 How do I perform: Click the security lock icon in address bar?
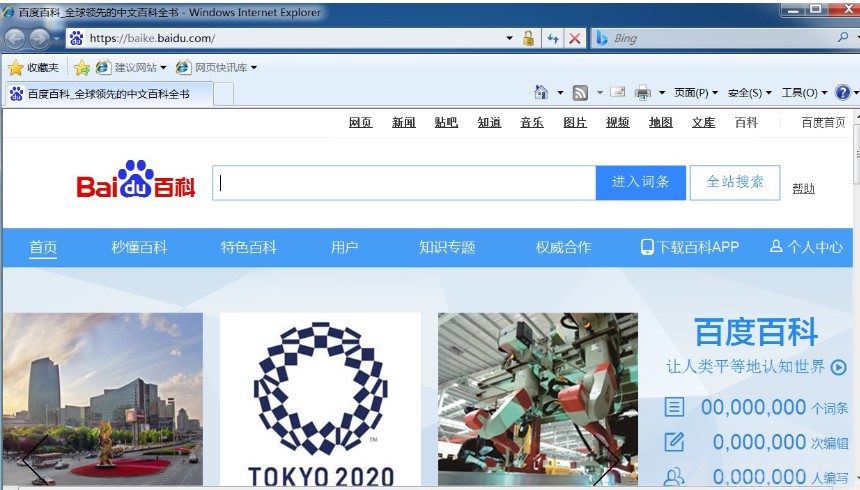point(528,38)
